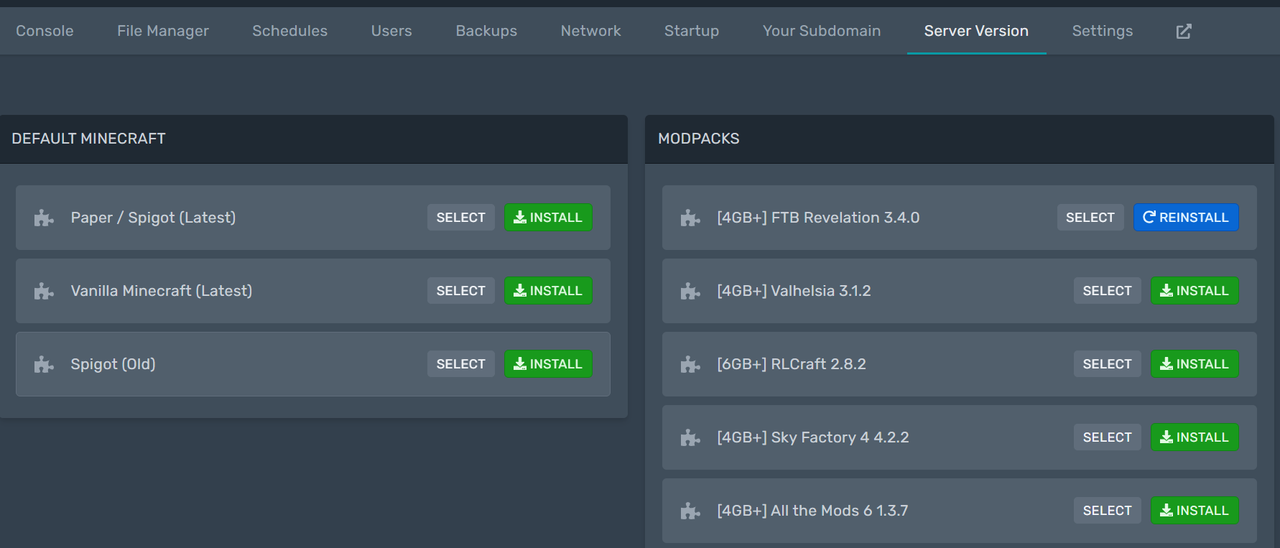Open the Users tab
Screen dimensions: 1280x548
(391, 31)
